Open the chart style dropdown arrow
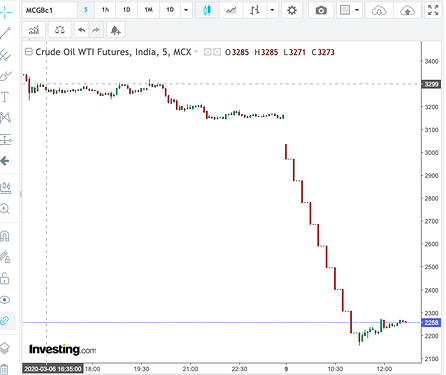This screenshot has width=446, height=375. (x=272, y=10)
